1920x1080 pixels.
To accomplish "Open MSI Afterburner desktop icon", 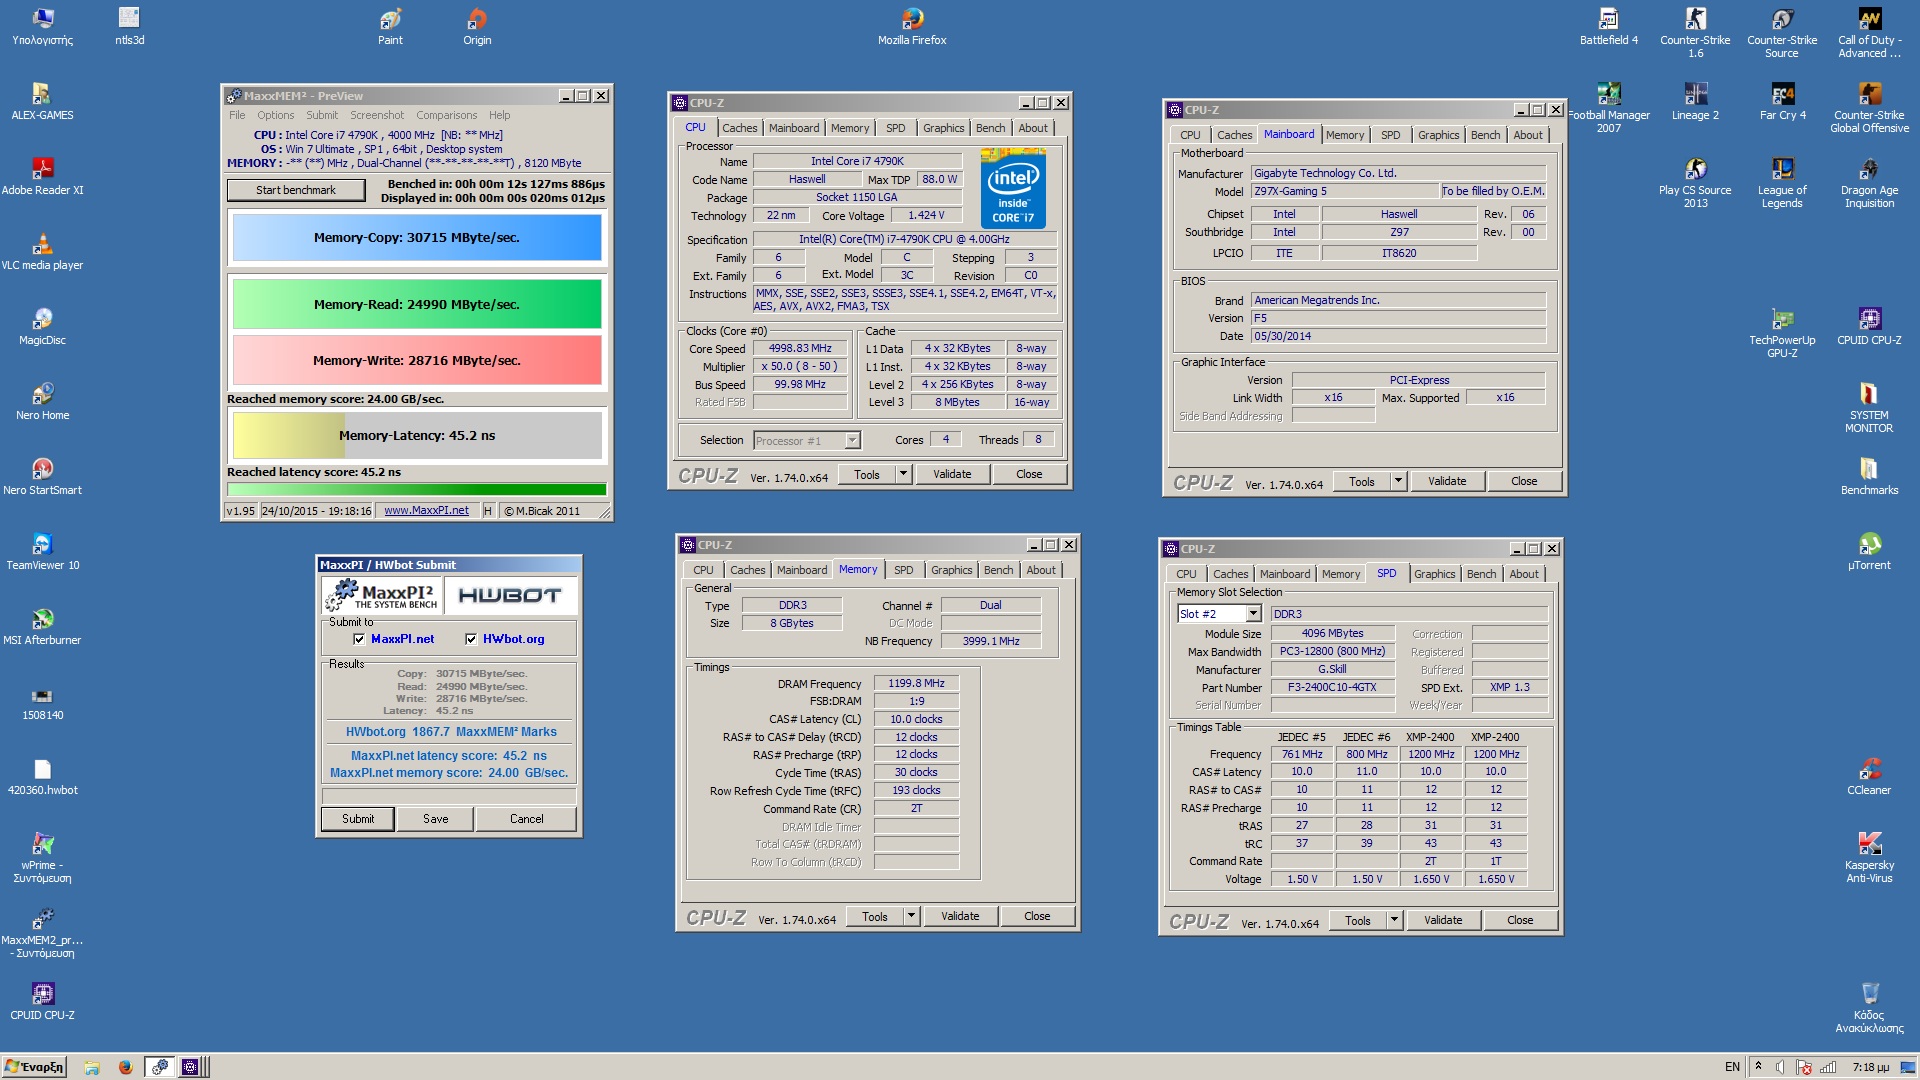I will coord(42,627).
